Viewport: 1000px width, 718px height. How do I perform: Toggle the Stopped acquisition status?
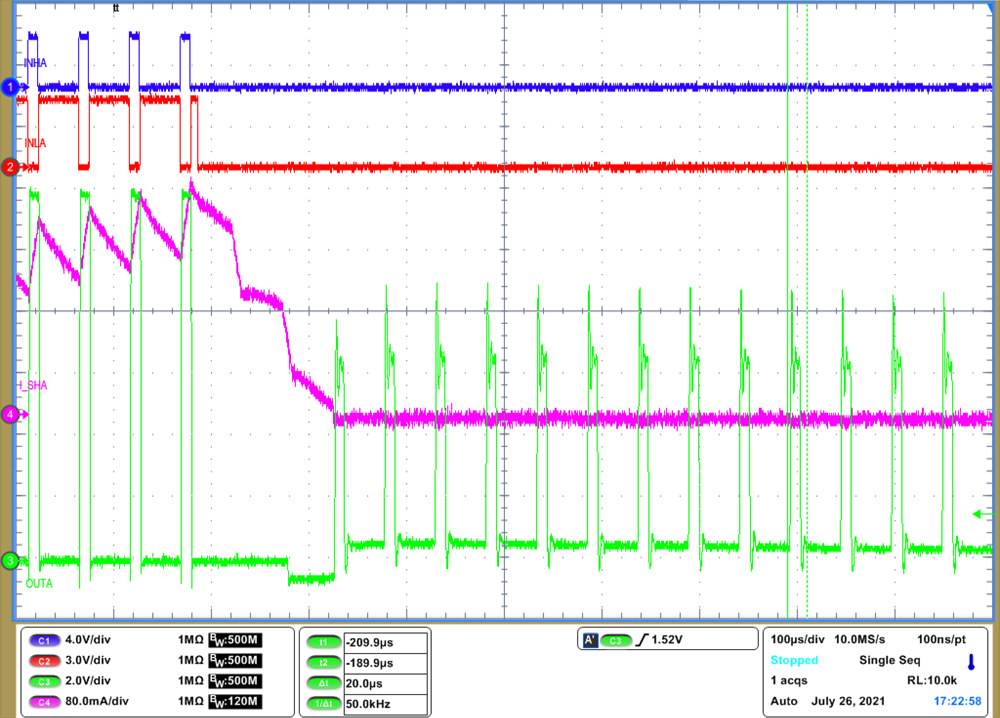coord(793,661)
